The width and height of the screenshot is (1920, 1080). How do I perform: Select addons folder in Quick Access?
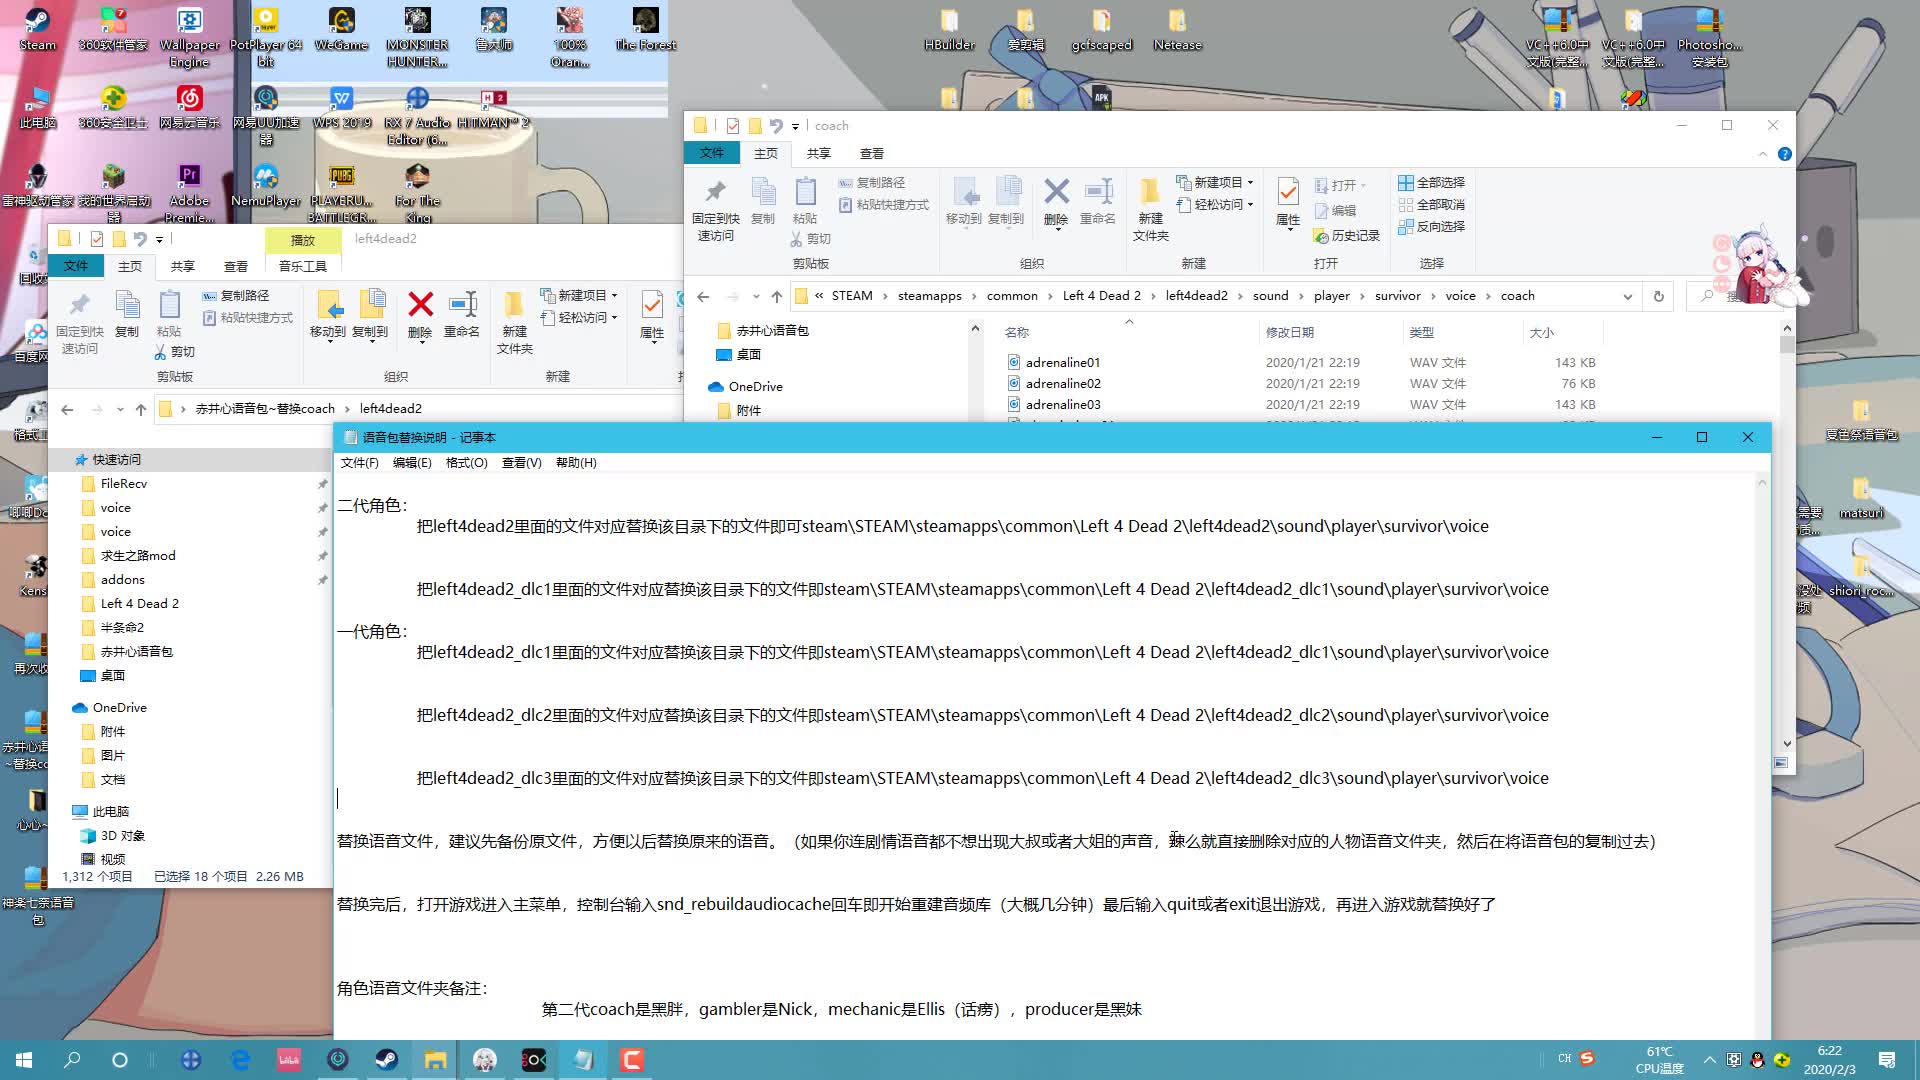[122, 580]
